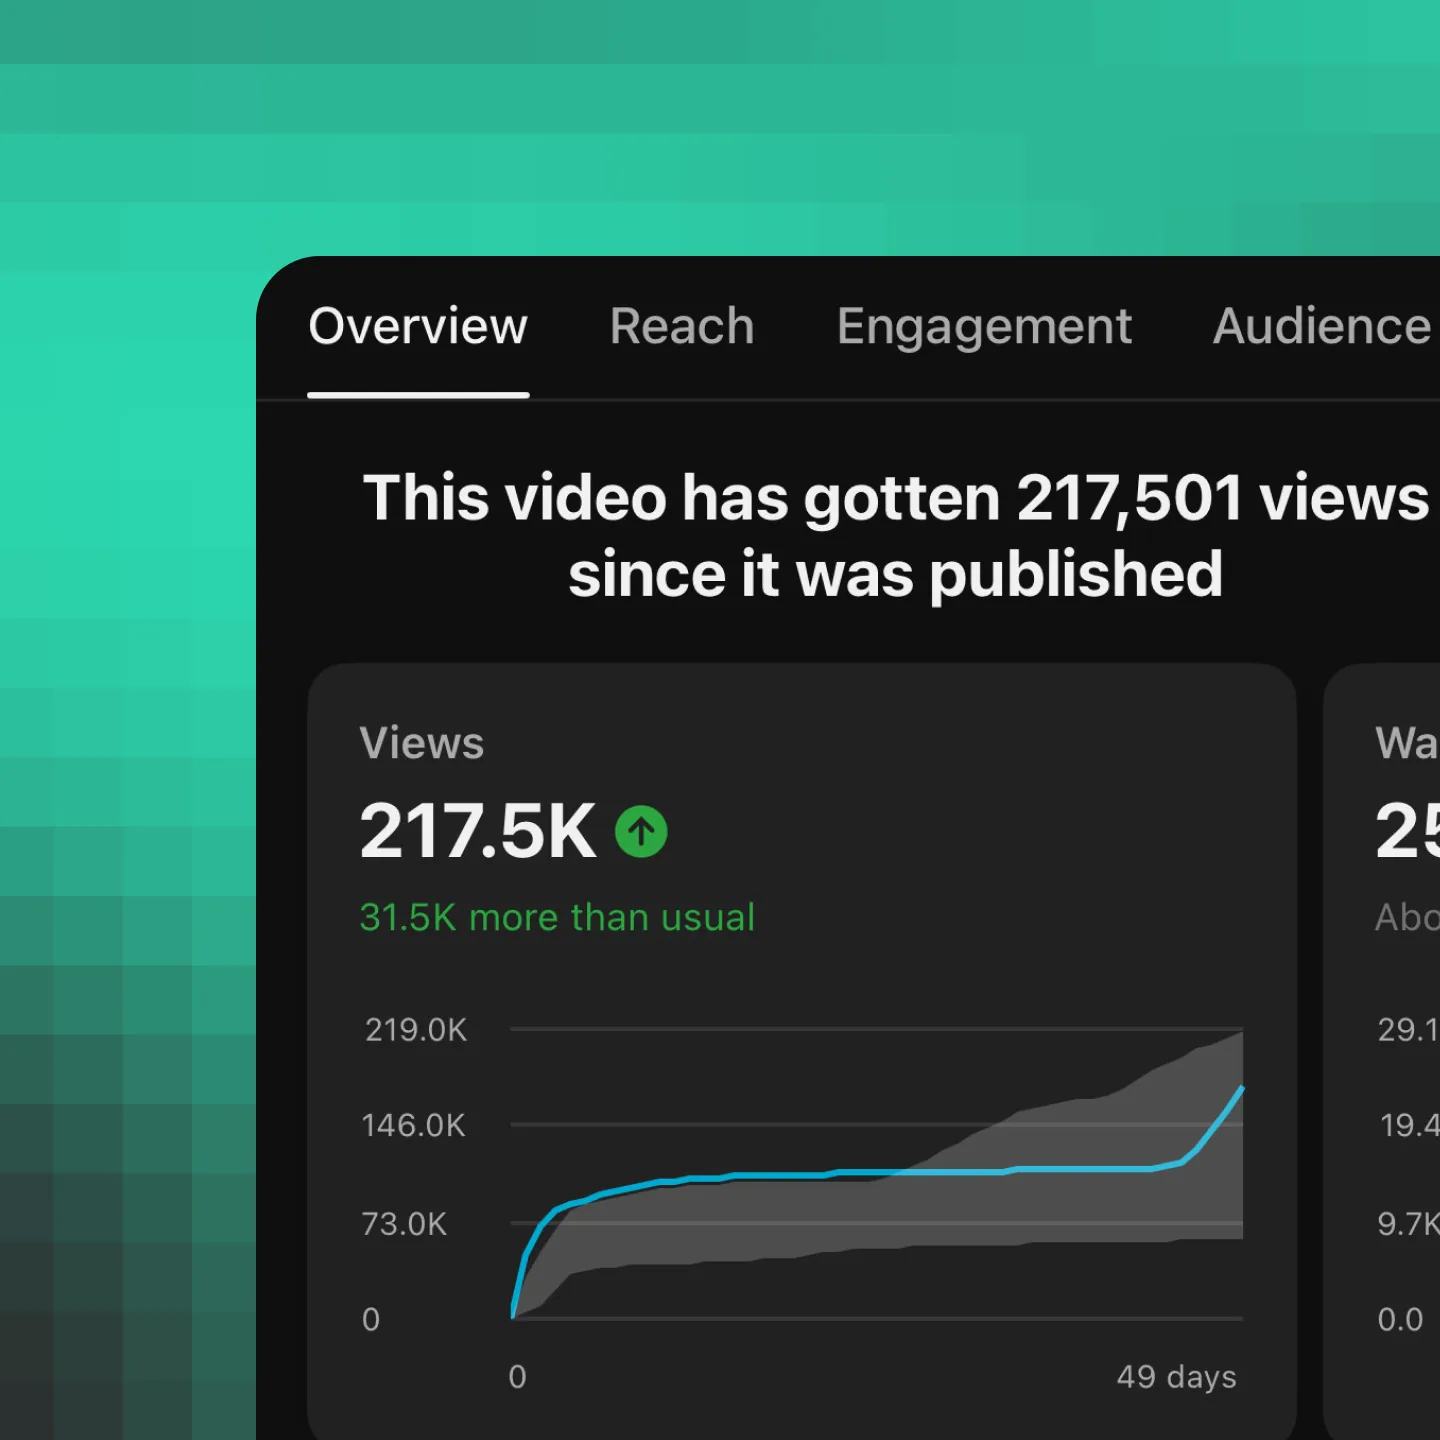1440x1440 pixels.
Task: Click the '31.5K more than usual' text
Action: [557, 917]
